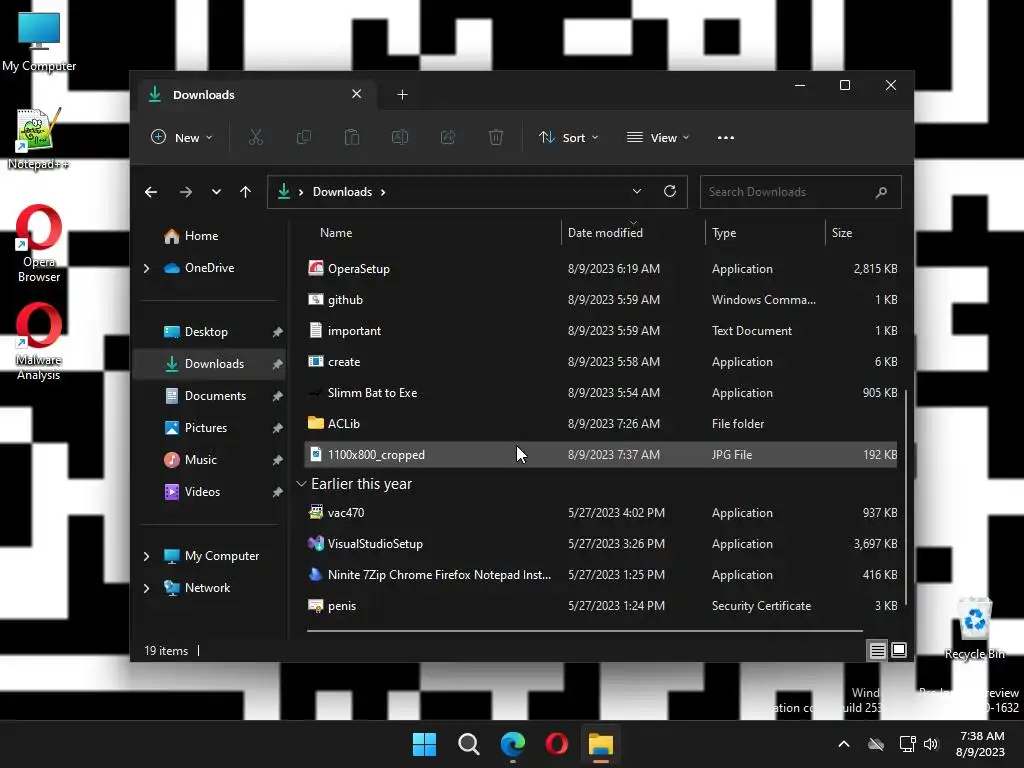
Task: Expand My Computer tree node
Action: (146, 556)
